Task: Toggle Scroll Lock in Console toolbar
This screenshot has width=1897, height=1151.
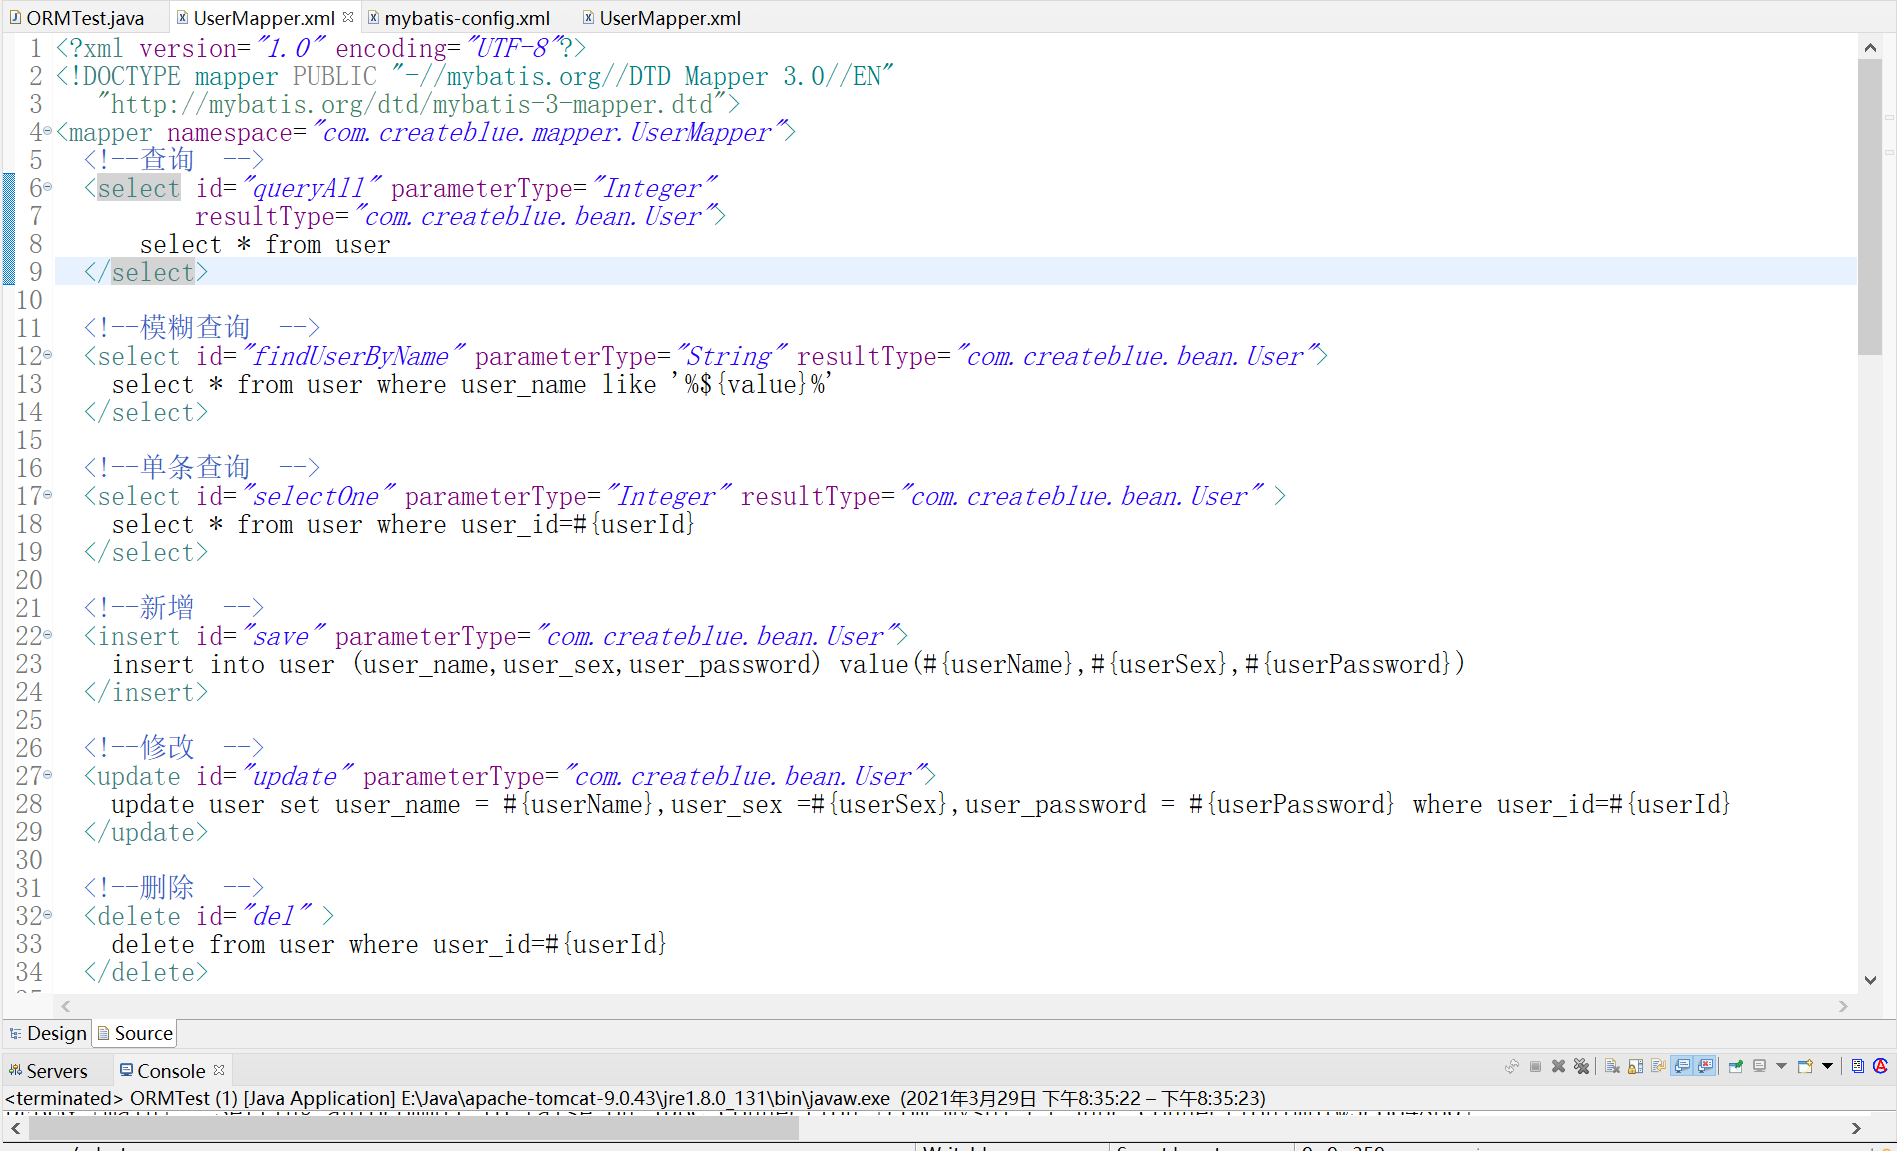Action: coord(1636,1066)
